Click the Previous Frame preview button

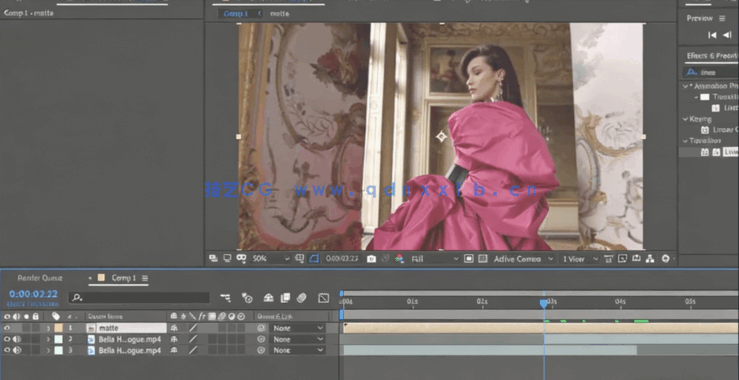pyautogui.click(x=728, y=35)
